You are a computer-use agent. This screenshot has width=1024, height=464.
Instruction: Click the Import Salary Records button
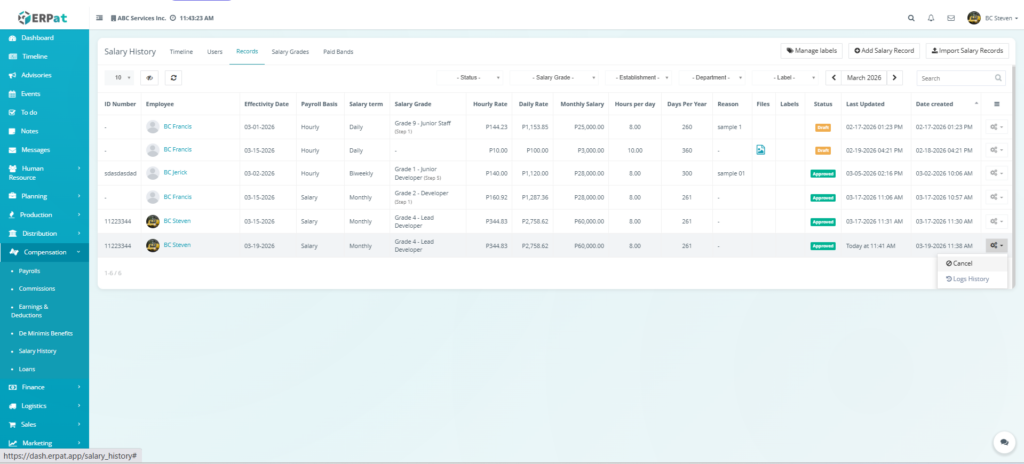point(966,50)
